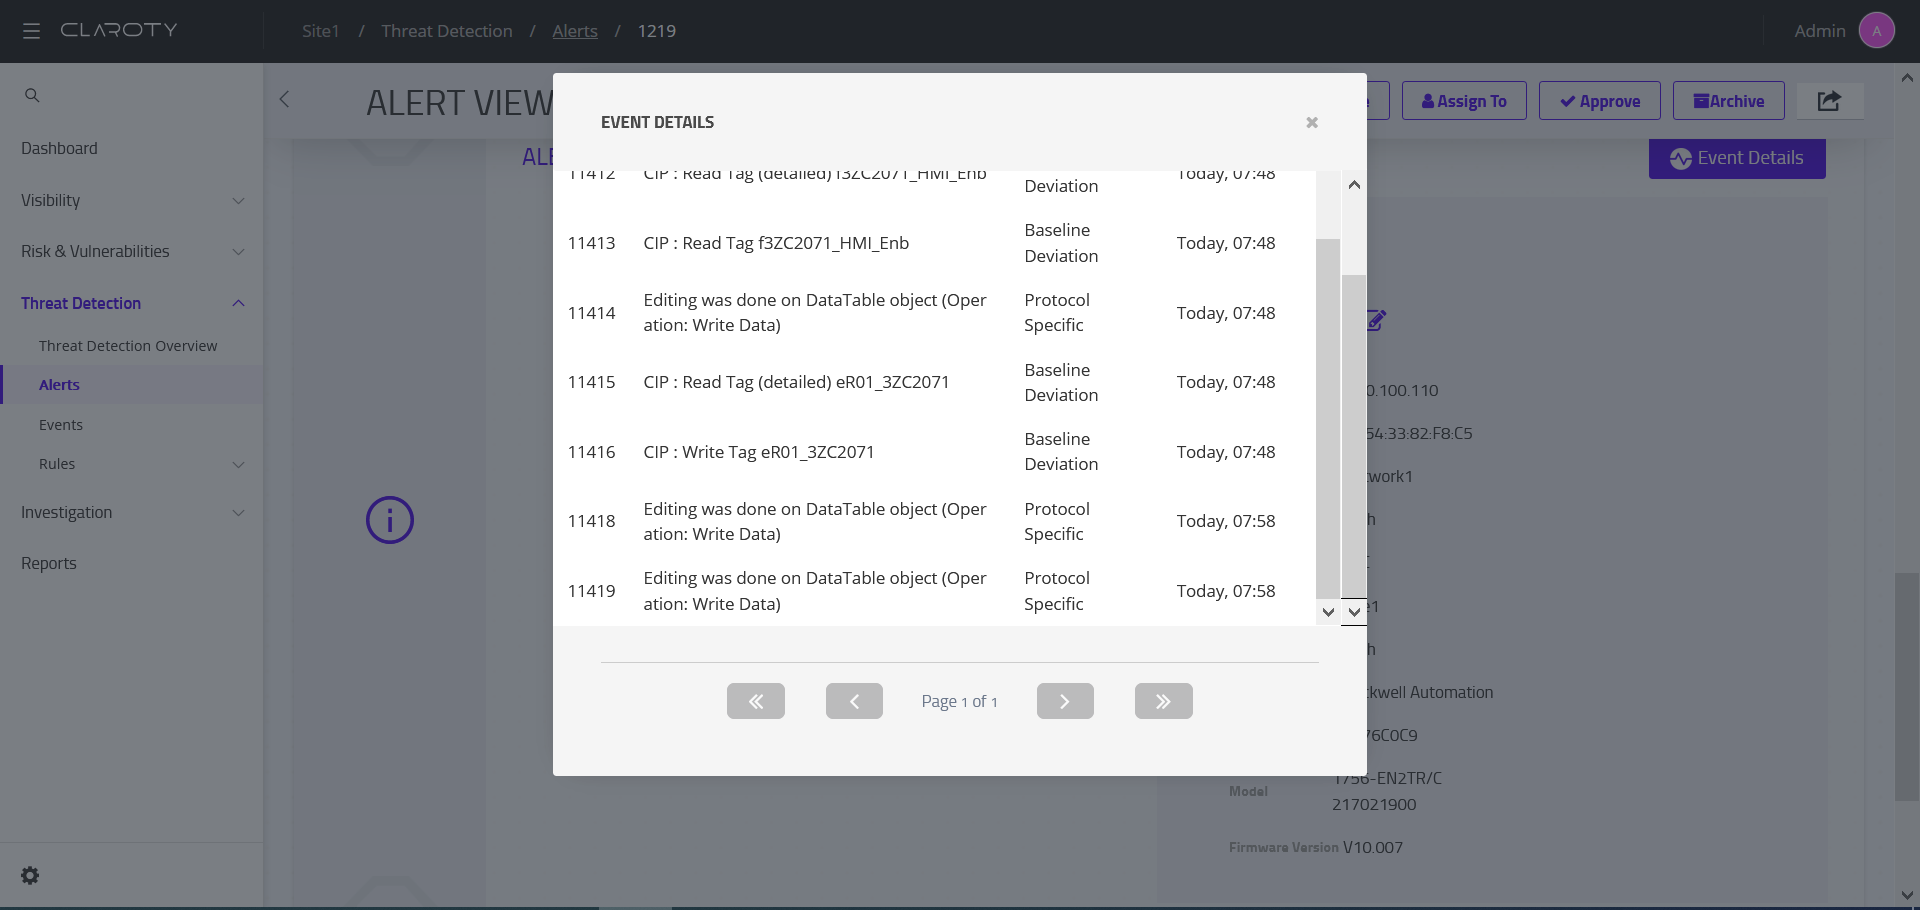Screen dimensions: 1920x910
Task: Archive the alert
Action: click(x=1729, y=101)
